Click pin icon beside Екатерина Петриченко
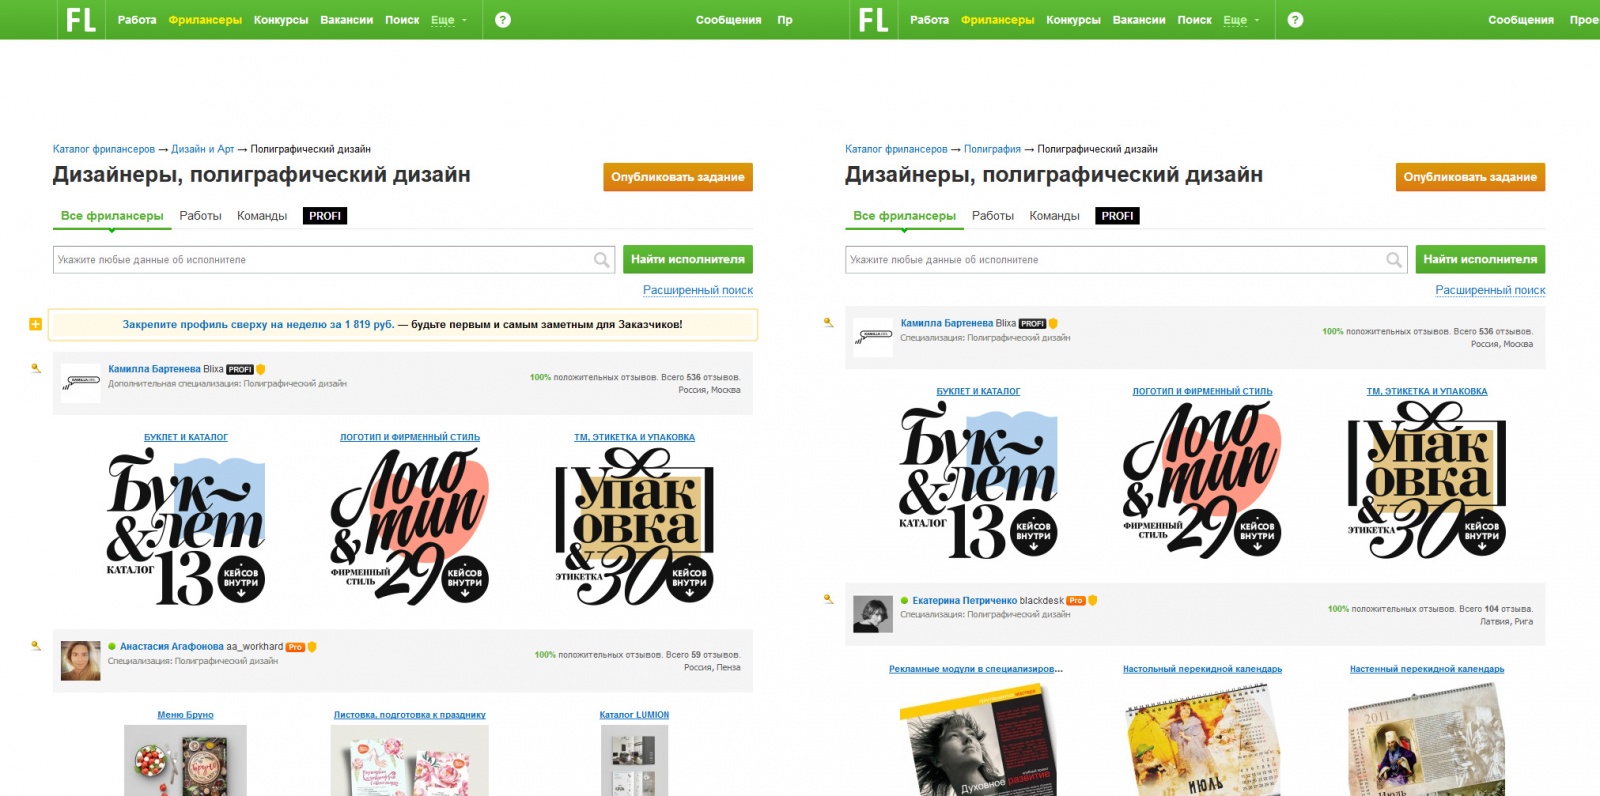Image resolution: width=1600 pixels, height=796 pixels. (828, 599)
